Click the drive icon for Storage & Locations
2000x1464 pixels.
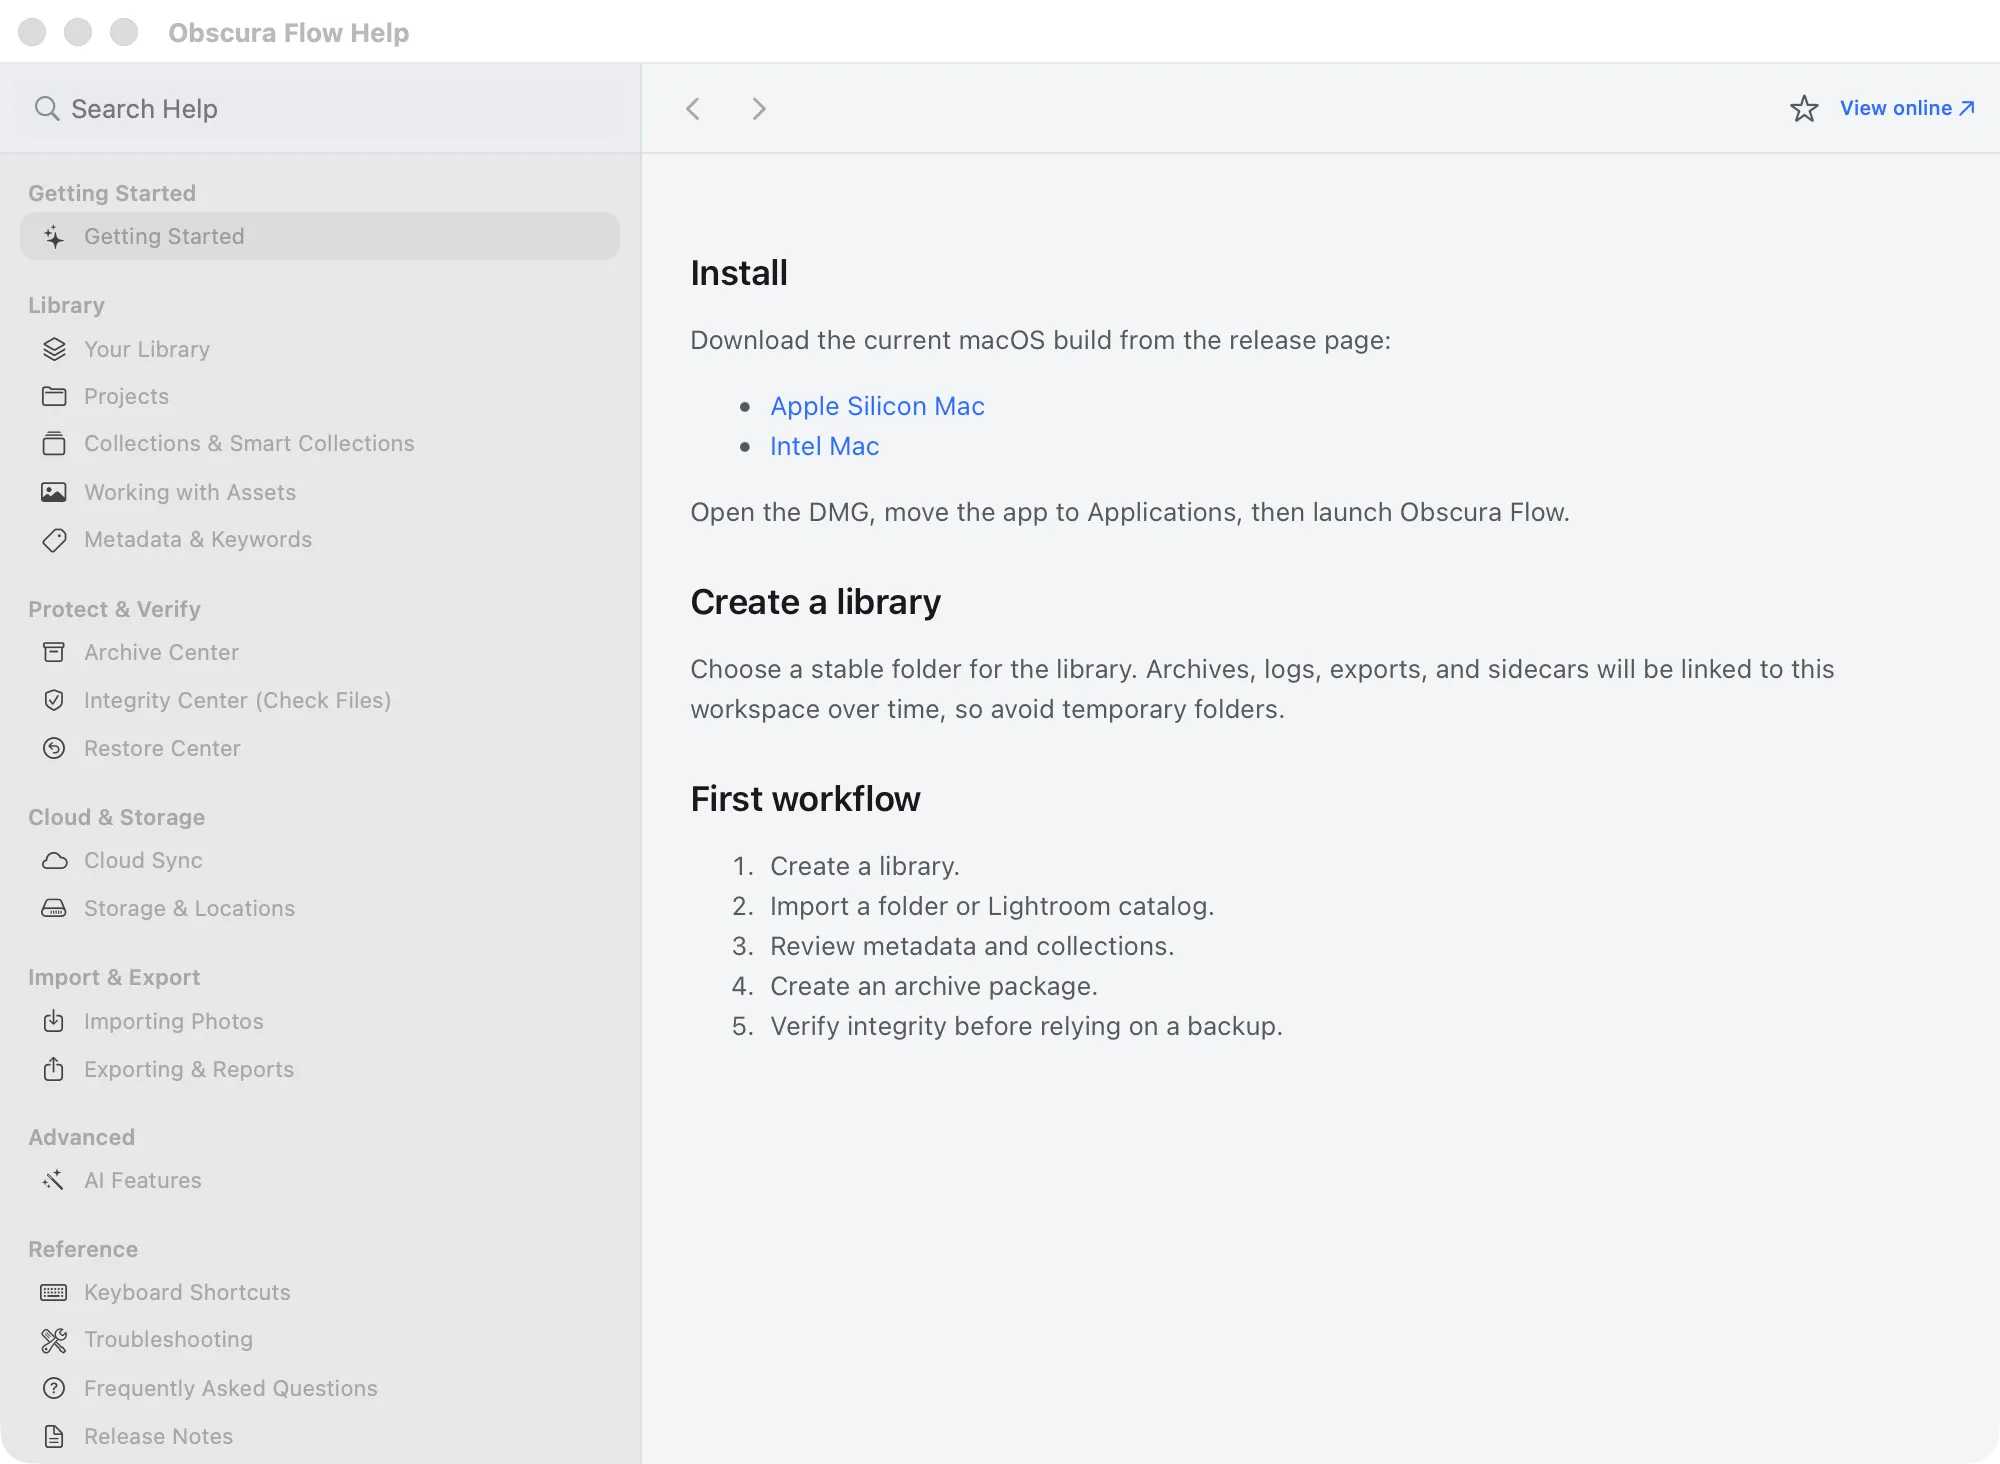(54, 908)
